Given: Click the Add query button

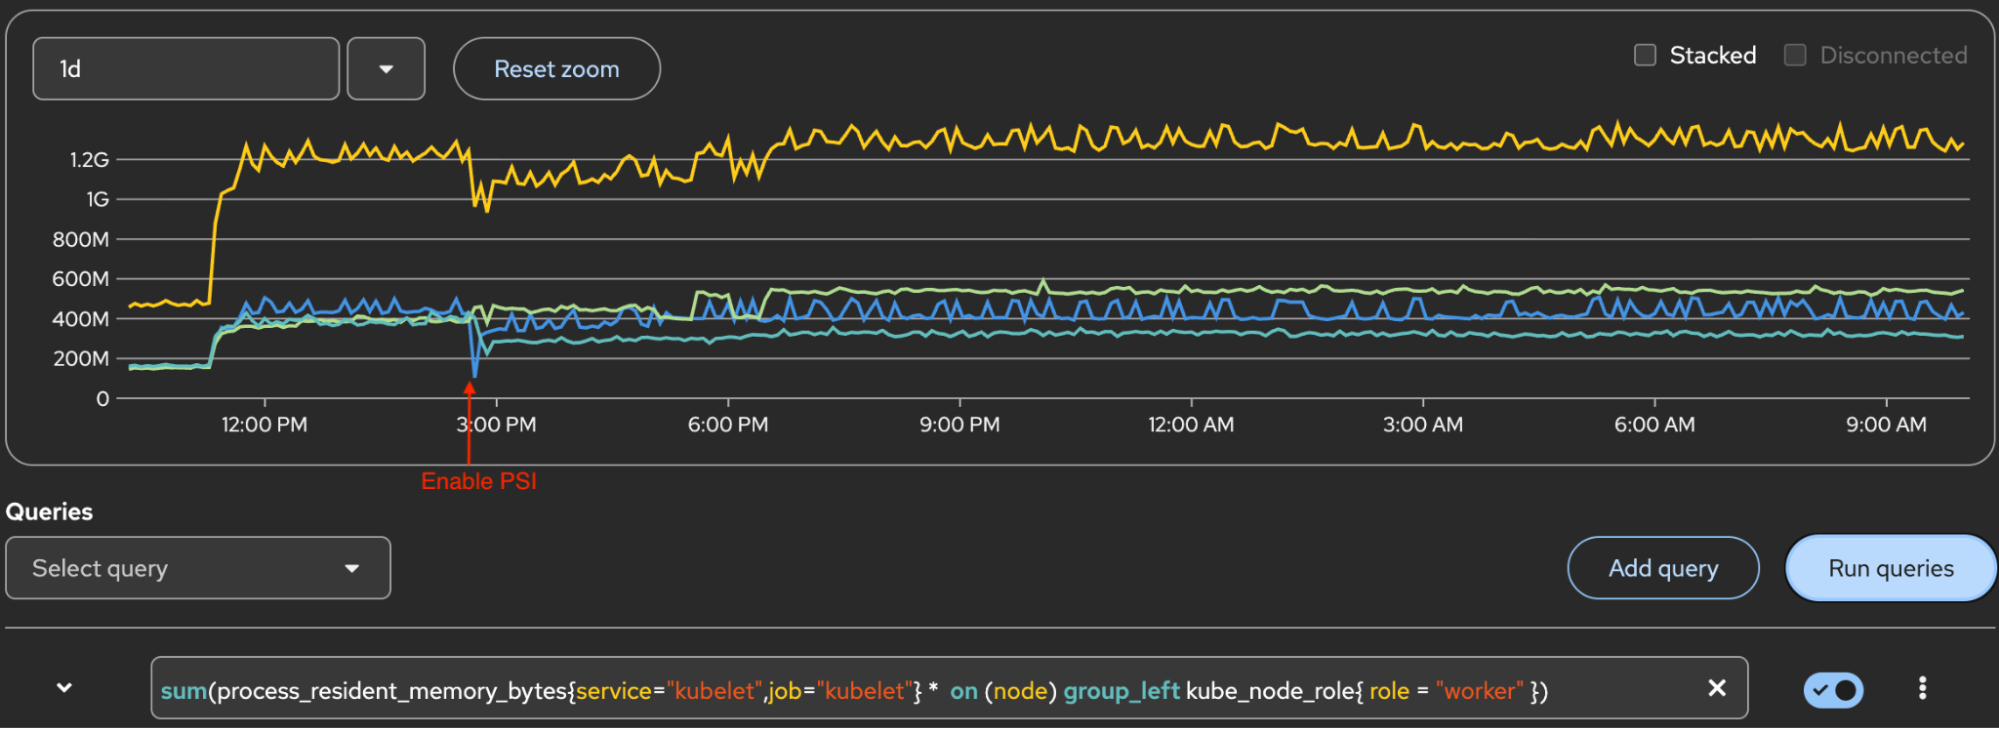Looking at the screenshot, I should click(1662, 568).
